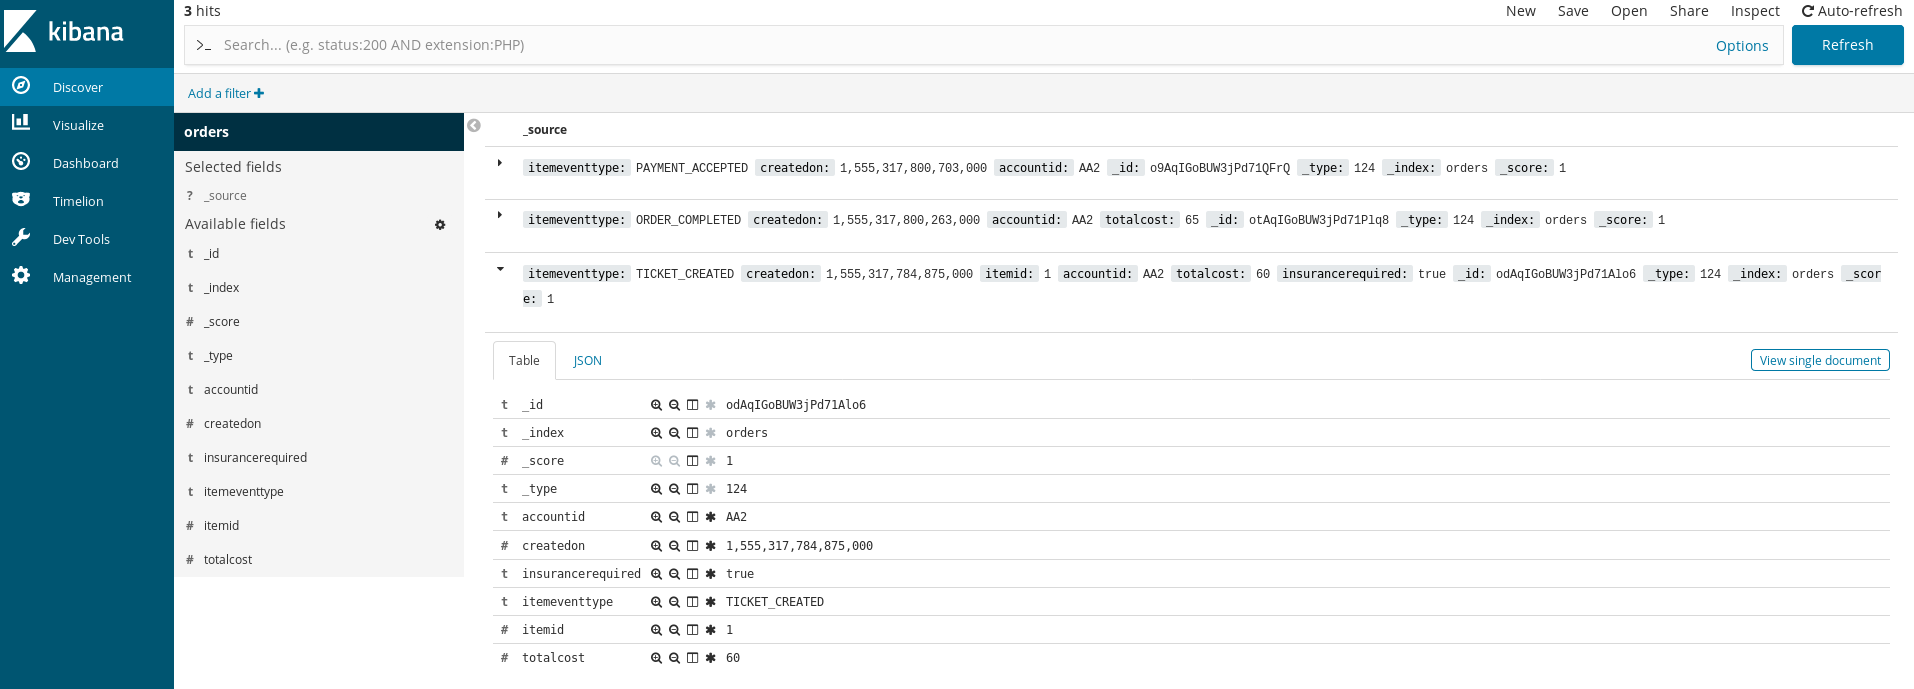Open the Dashboard section
The height and width of the screenshot is (689, 1914).
[x=87, y=163]
